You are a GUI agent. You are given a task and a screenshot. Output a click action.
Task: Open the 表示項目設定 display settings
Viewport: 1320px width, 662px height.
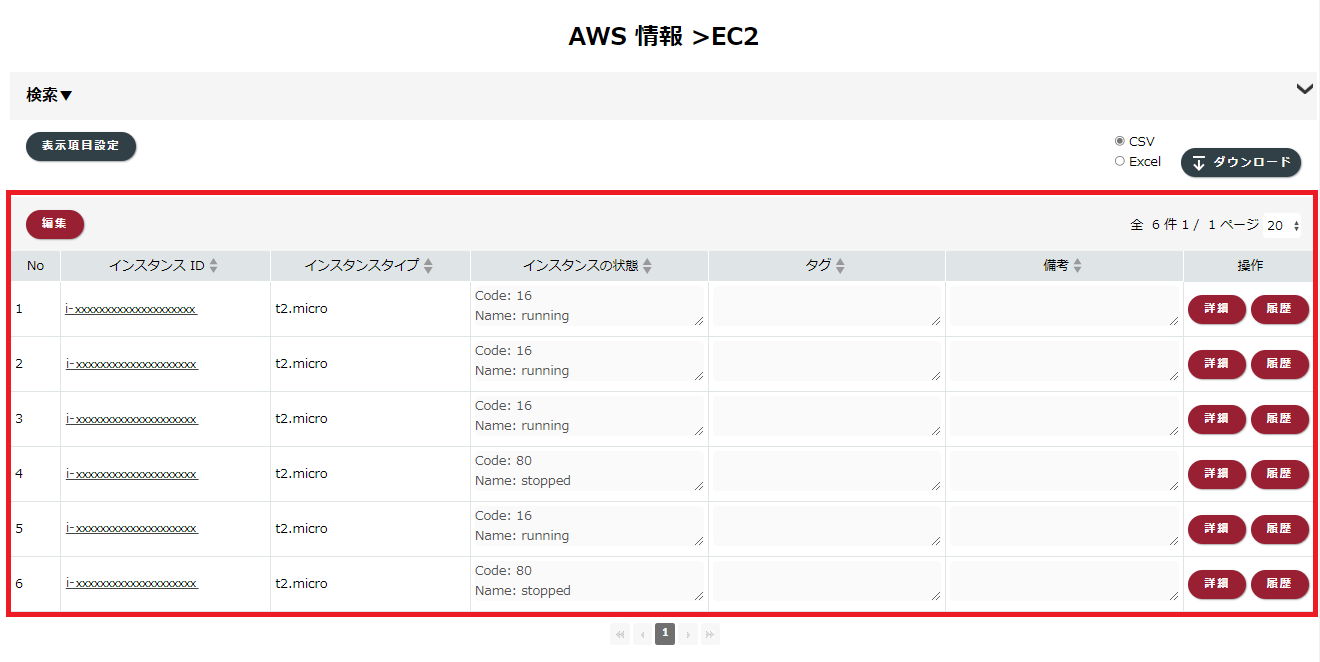(x=81, y=146)
